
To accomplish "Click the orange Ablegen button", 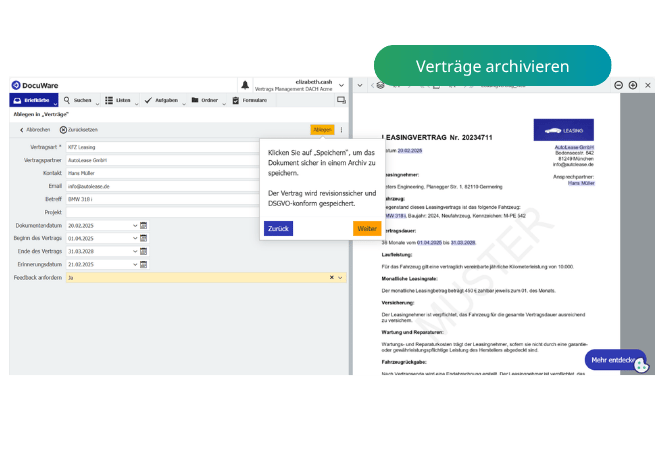I will pos(322,130).
